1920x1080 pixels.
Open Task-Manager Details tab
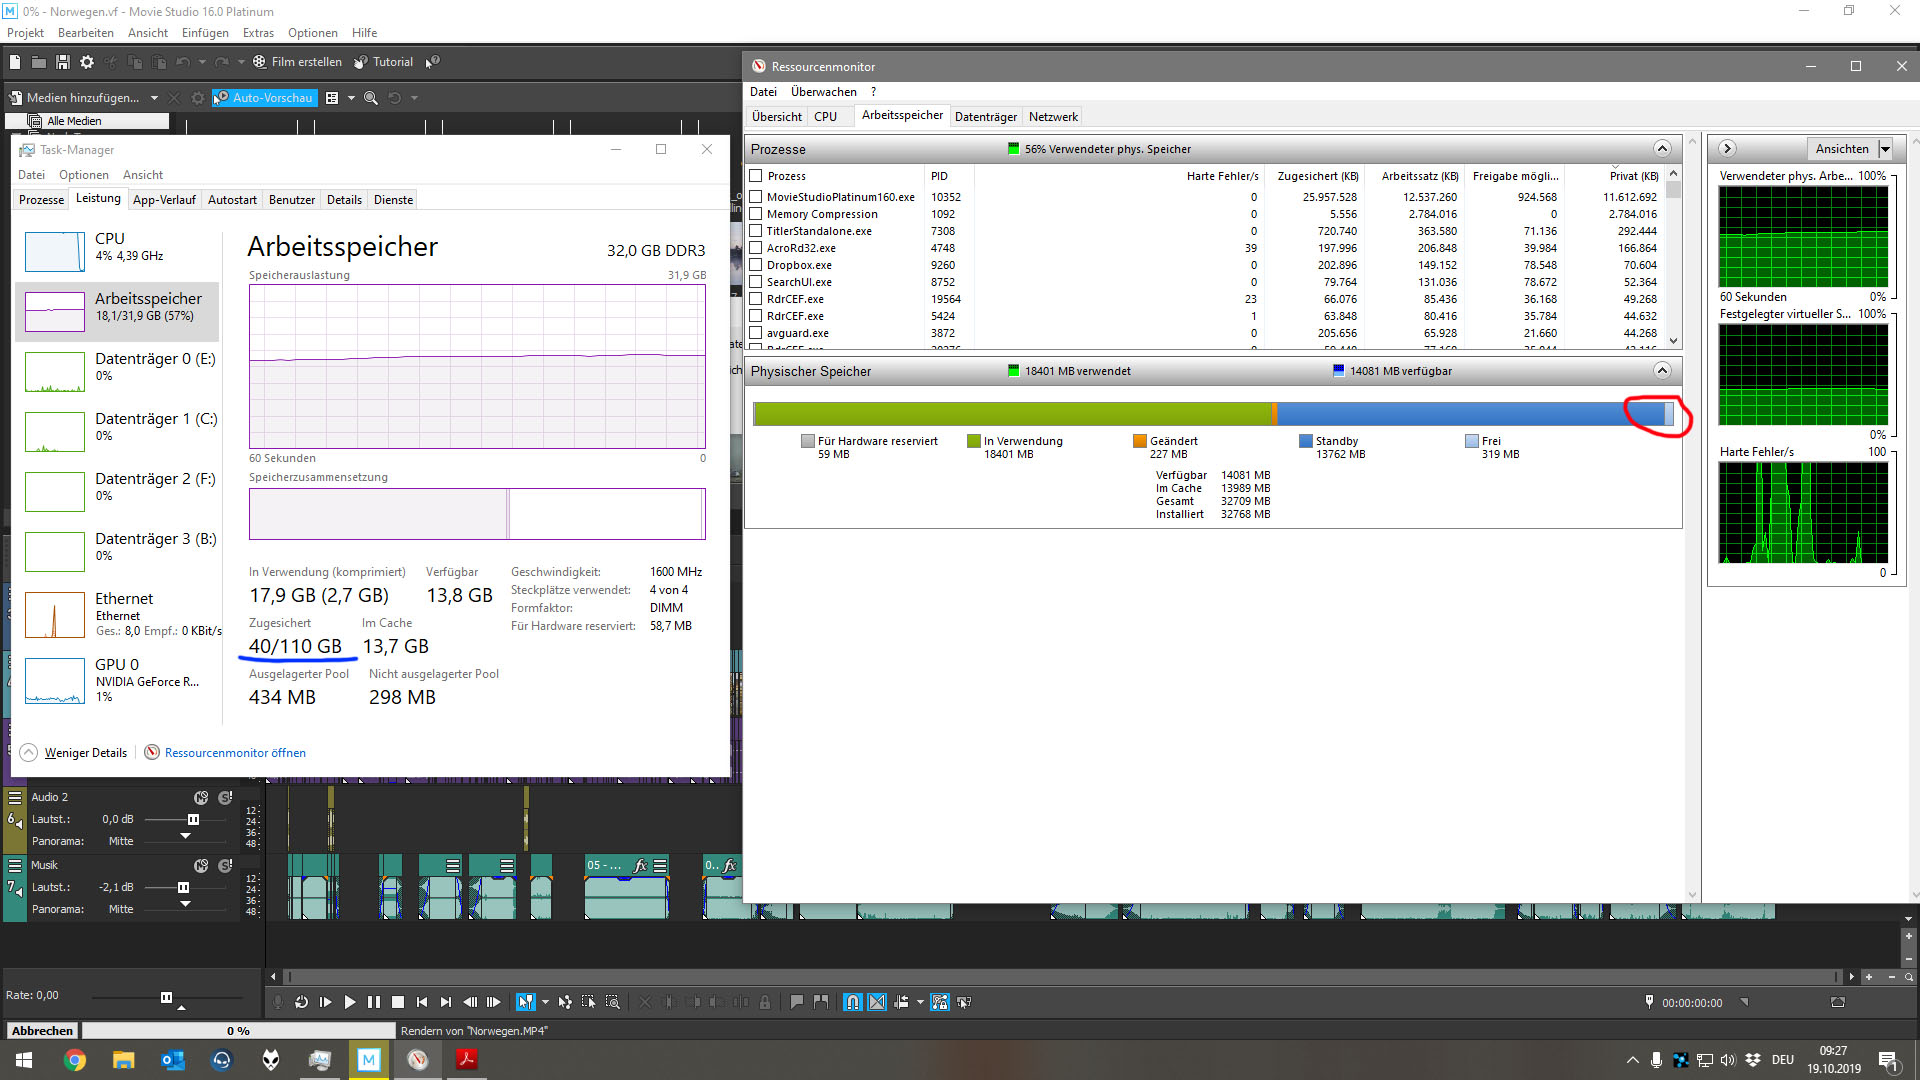(344, 200)
